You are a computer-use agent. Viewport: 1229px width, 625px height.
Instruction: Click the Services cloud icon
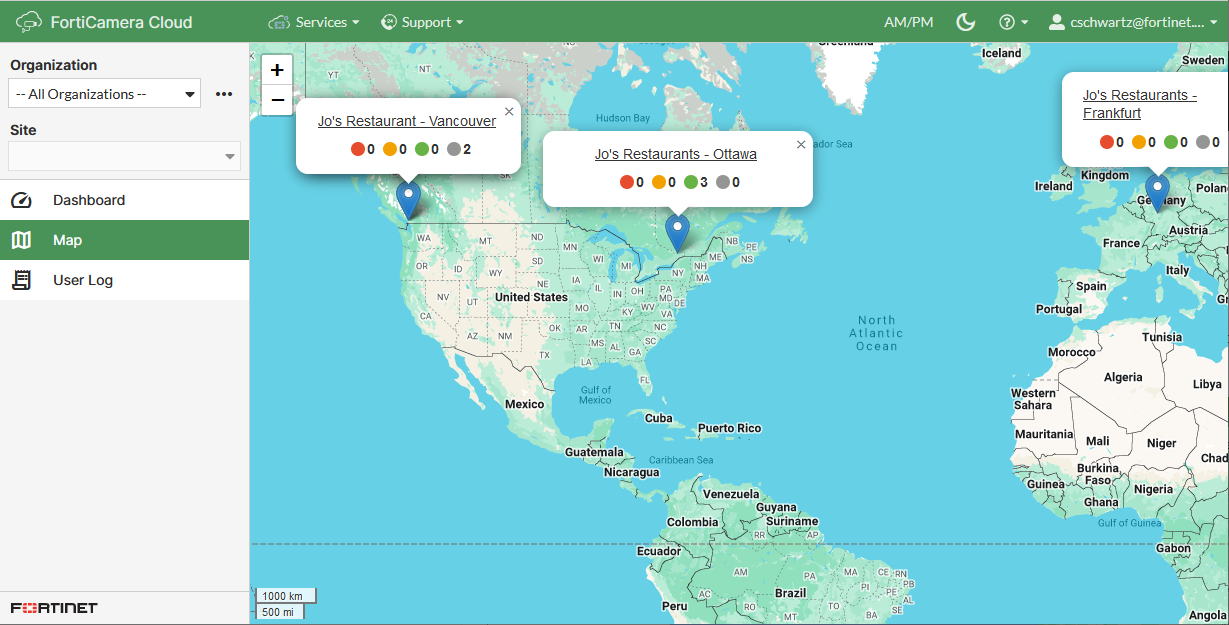point(279,22)
